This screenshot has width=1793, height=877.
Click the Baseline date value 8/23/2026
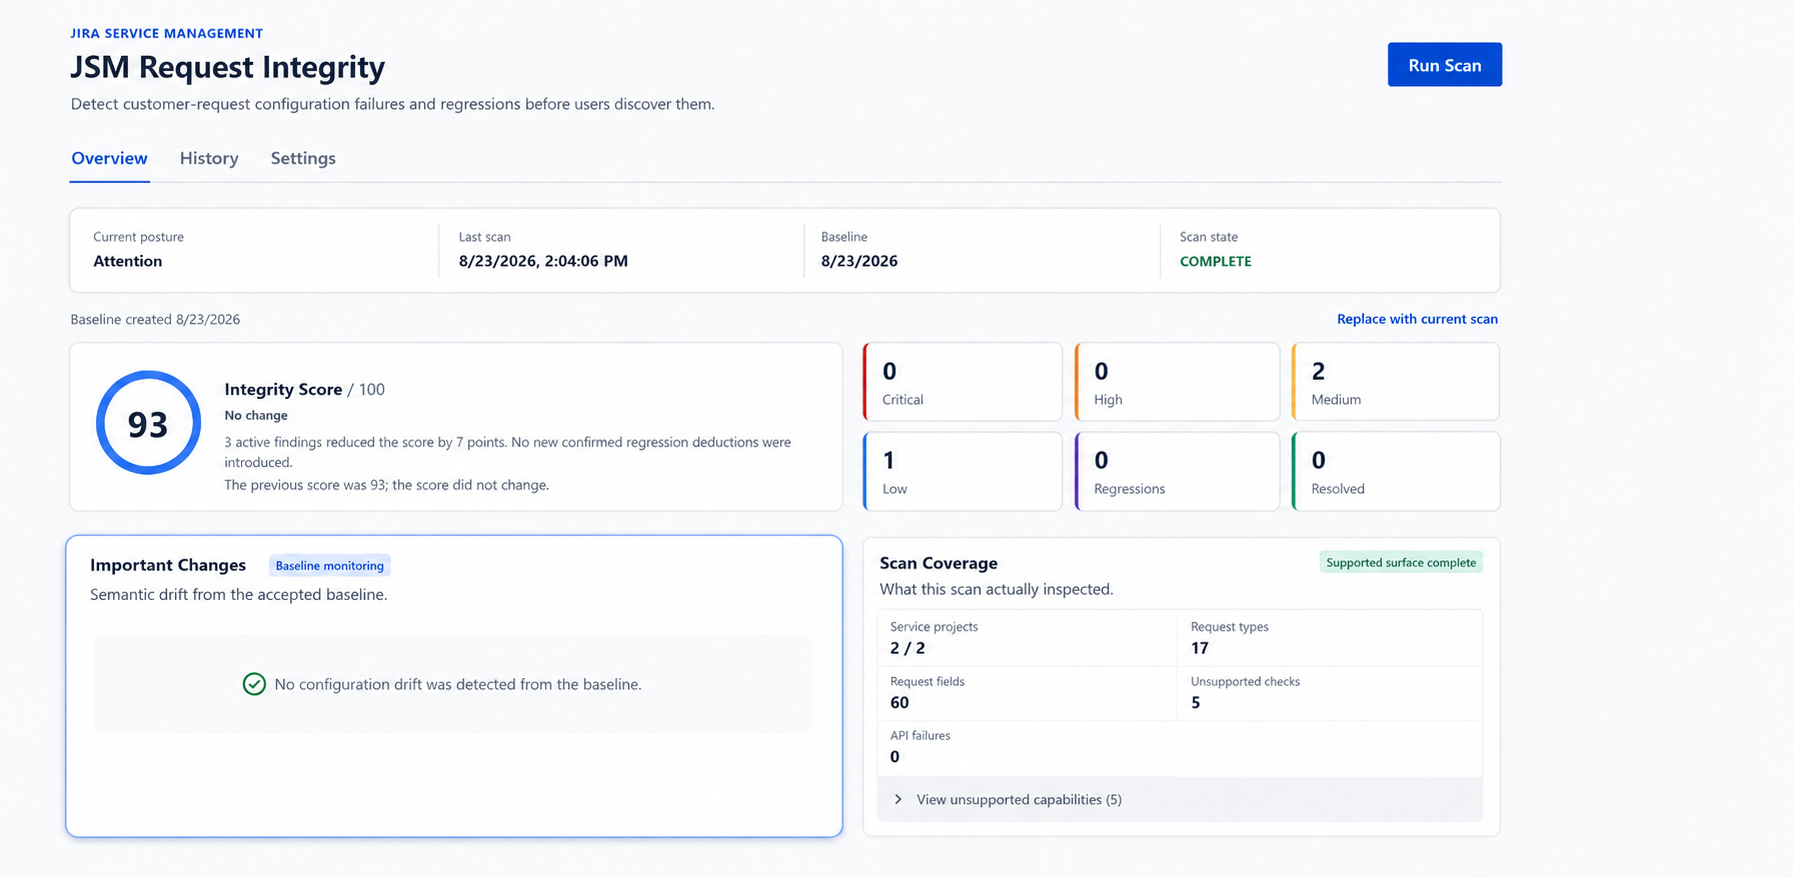859,261
